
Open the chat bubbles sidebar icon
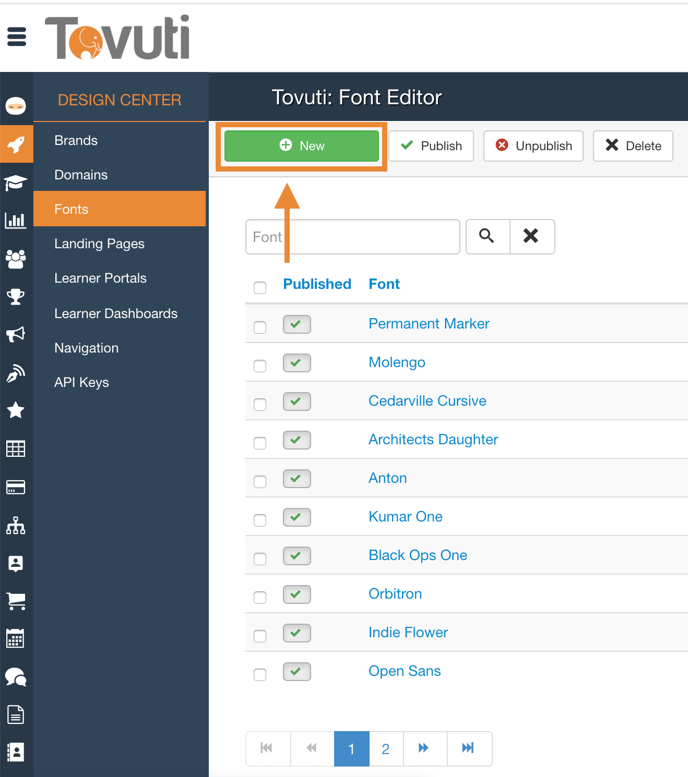click(x=16, y=677)
